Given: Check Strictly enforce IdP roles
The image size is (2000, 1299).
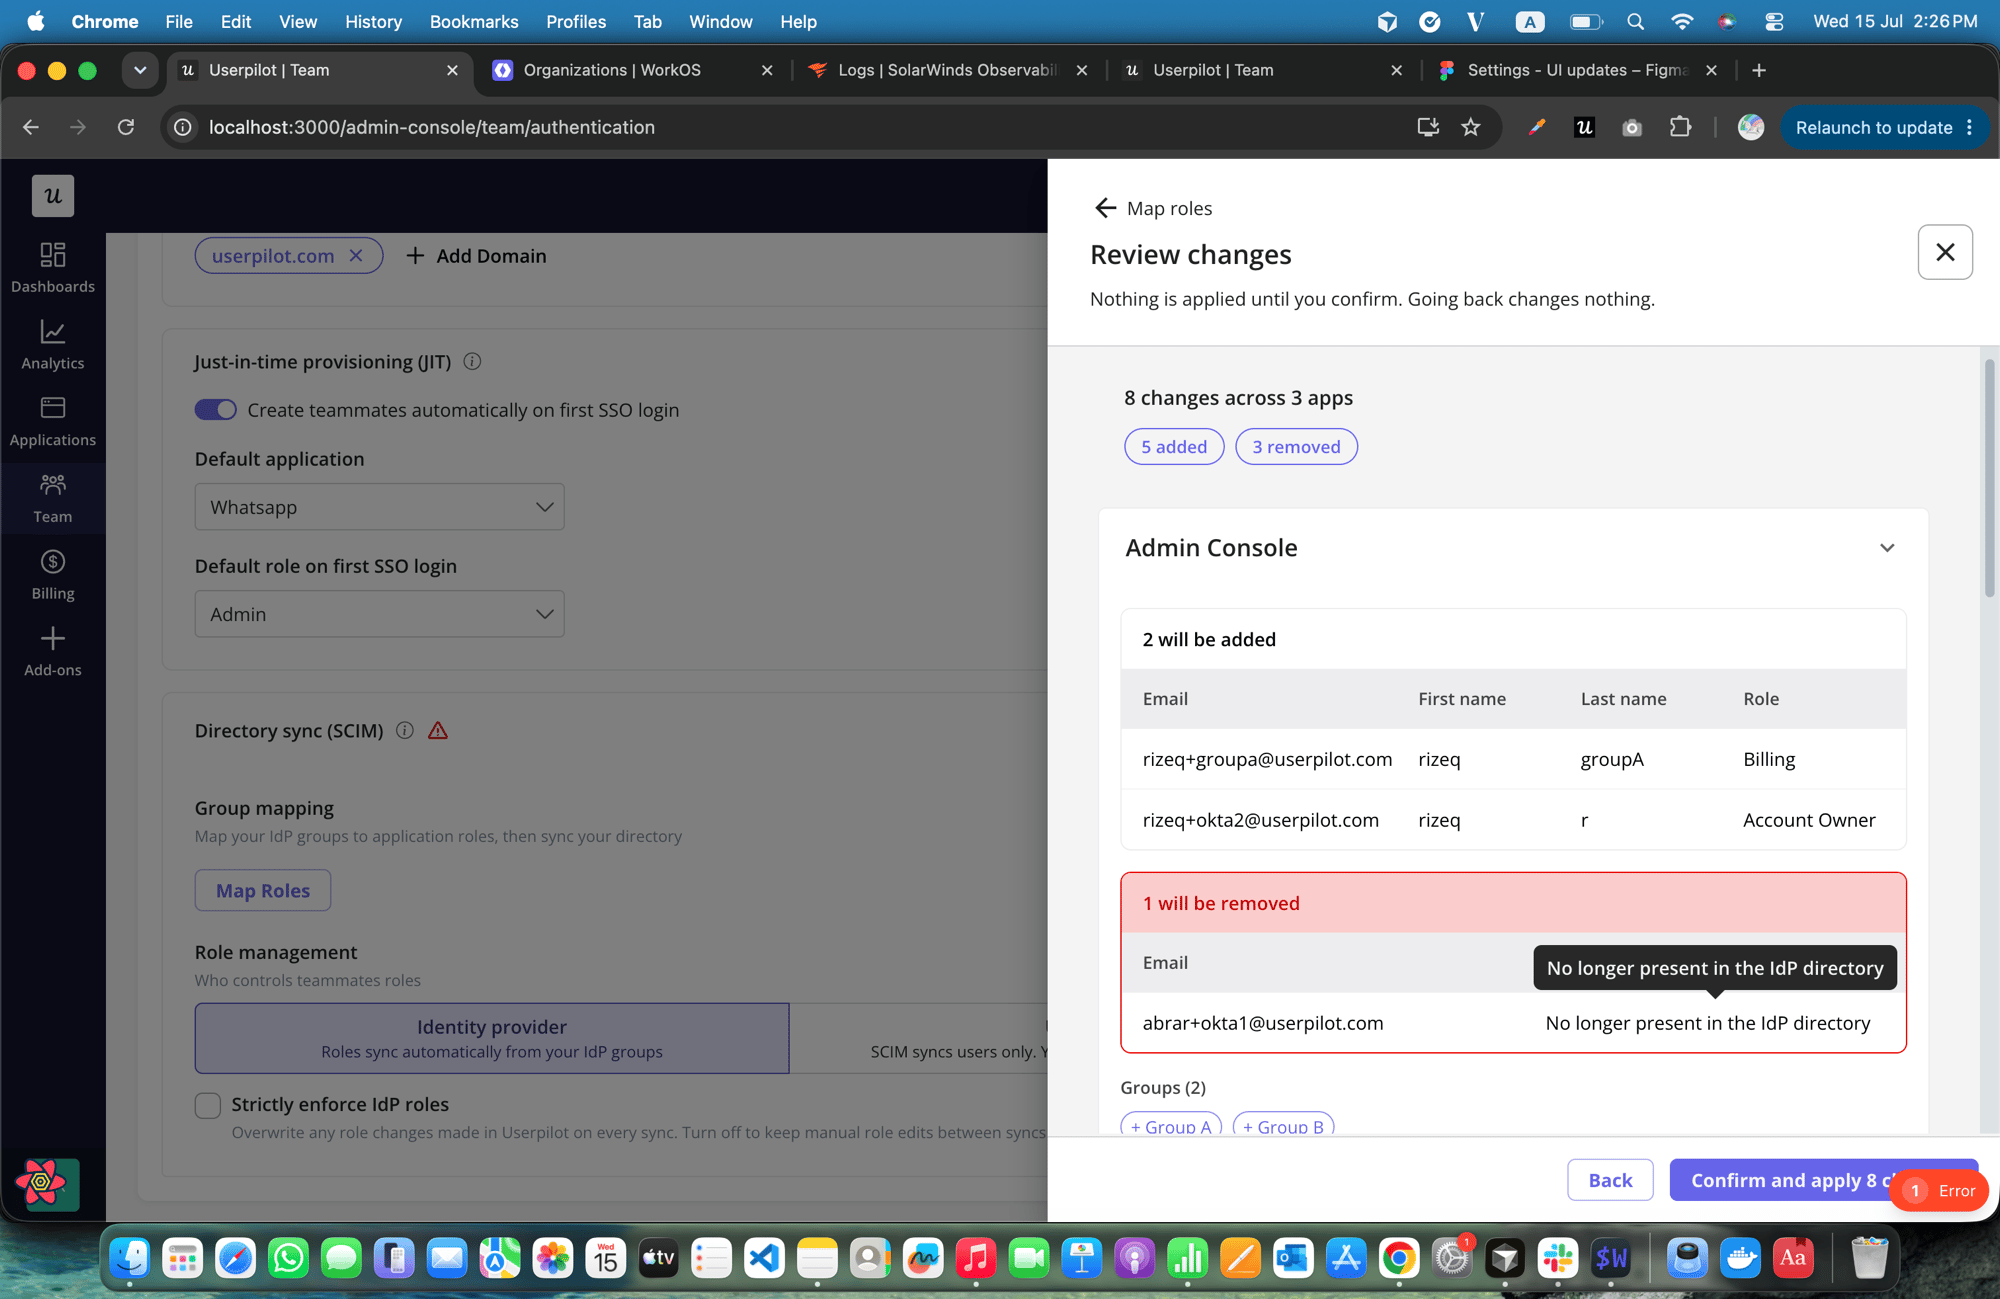Looking at the screenshot, I should [208, 1105].
